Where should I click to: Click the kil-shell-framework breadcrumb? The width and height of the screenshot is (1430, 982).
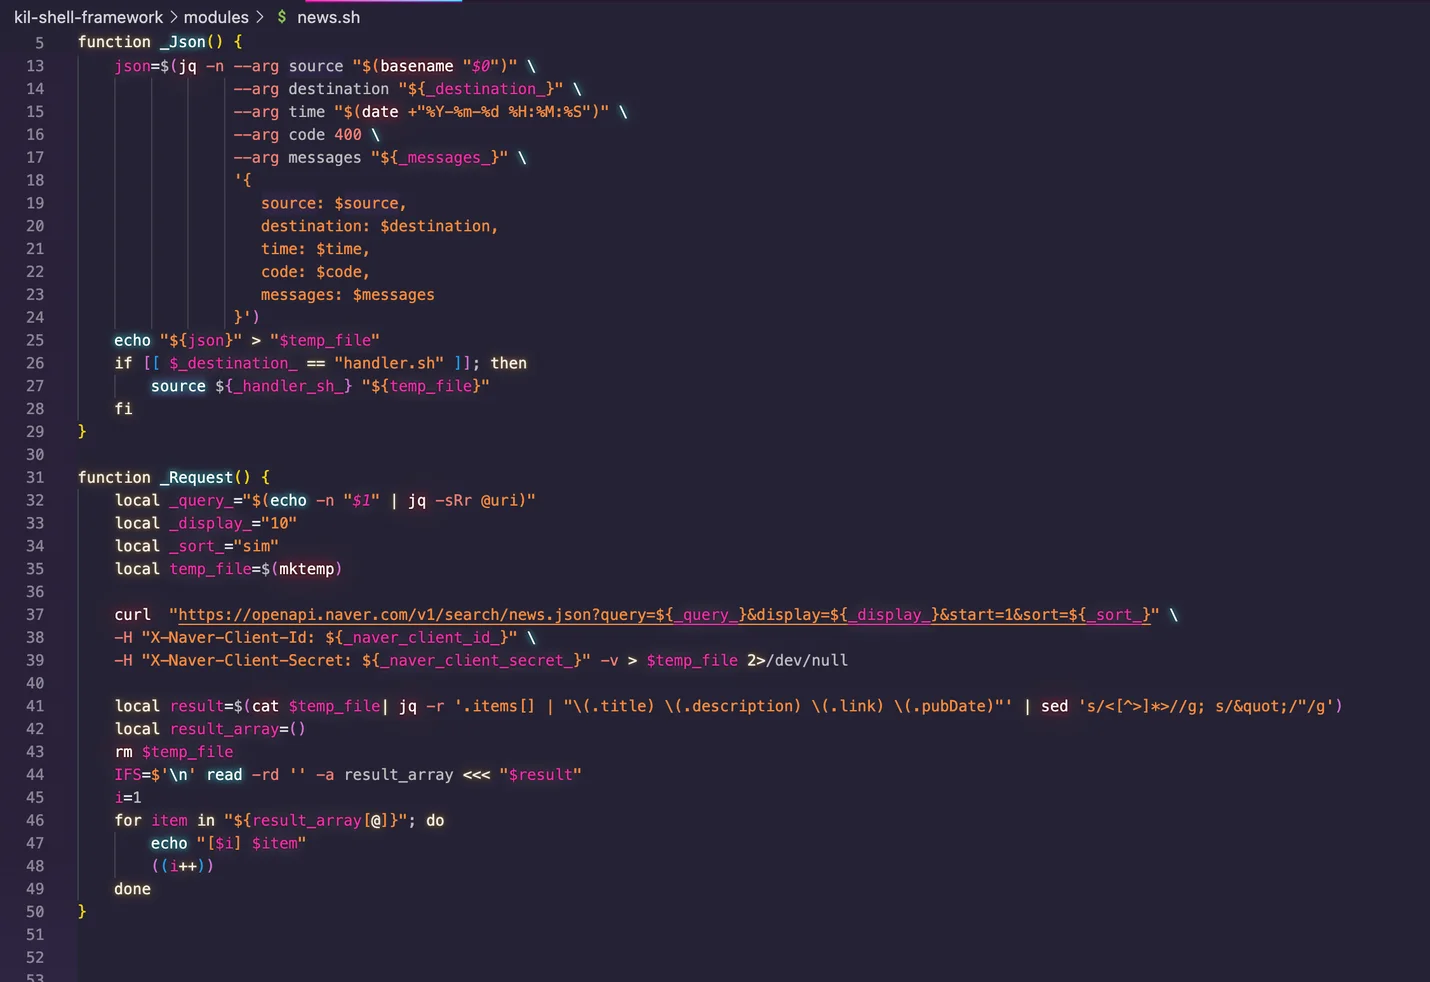88,17
